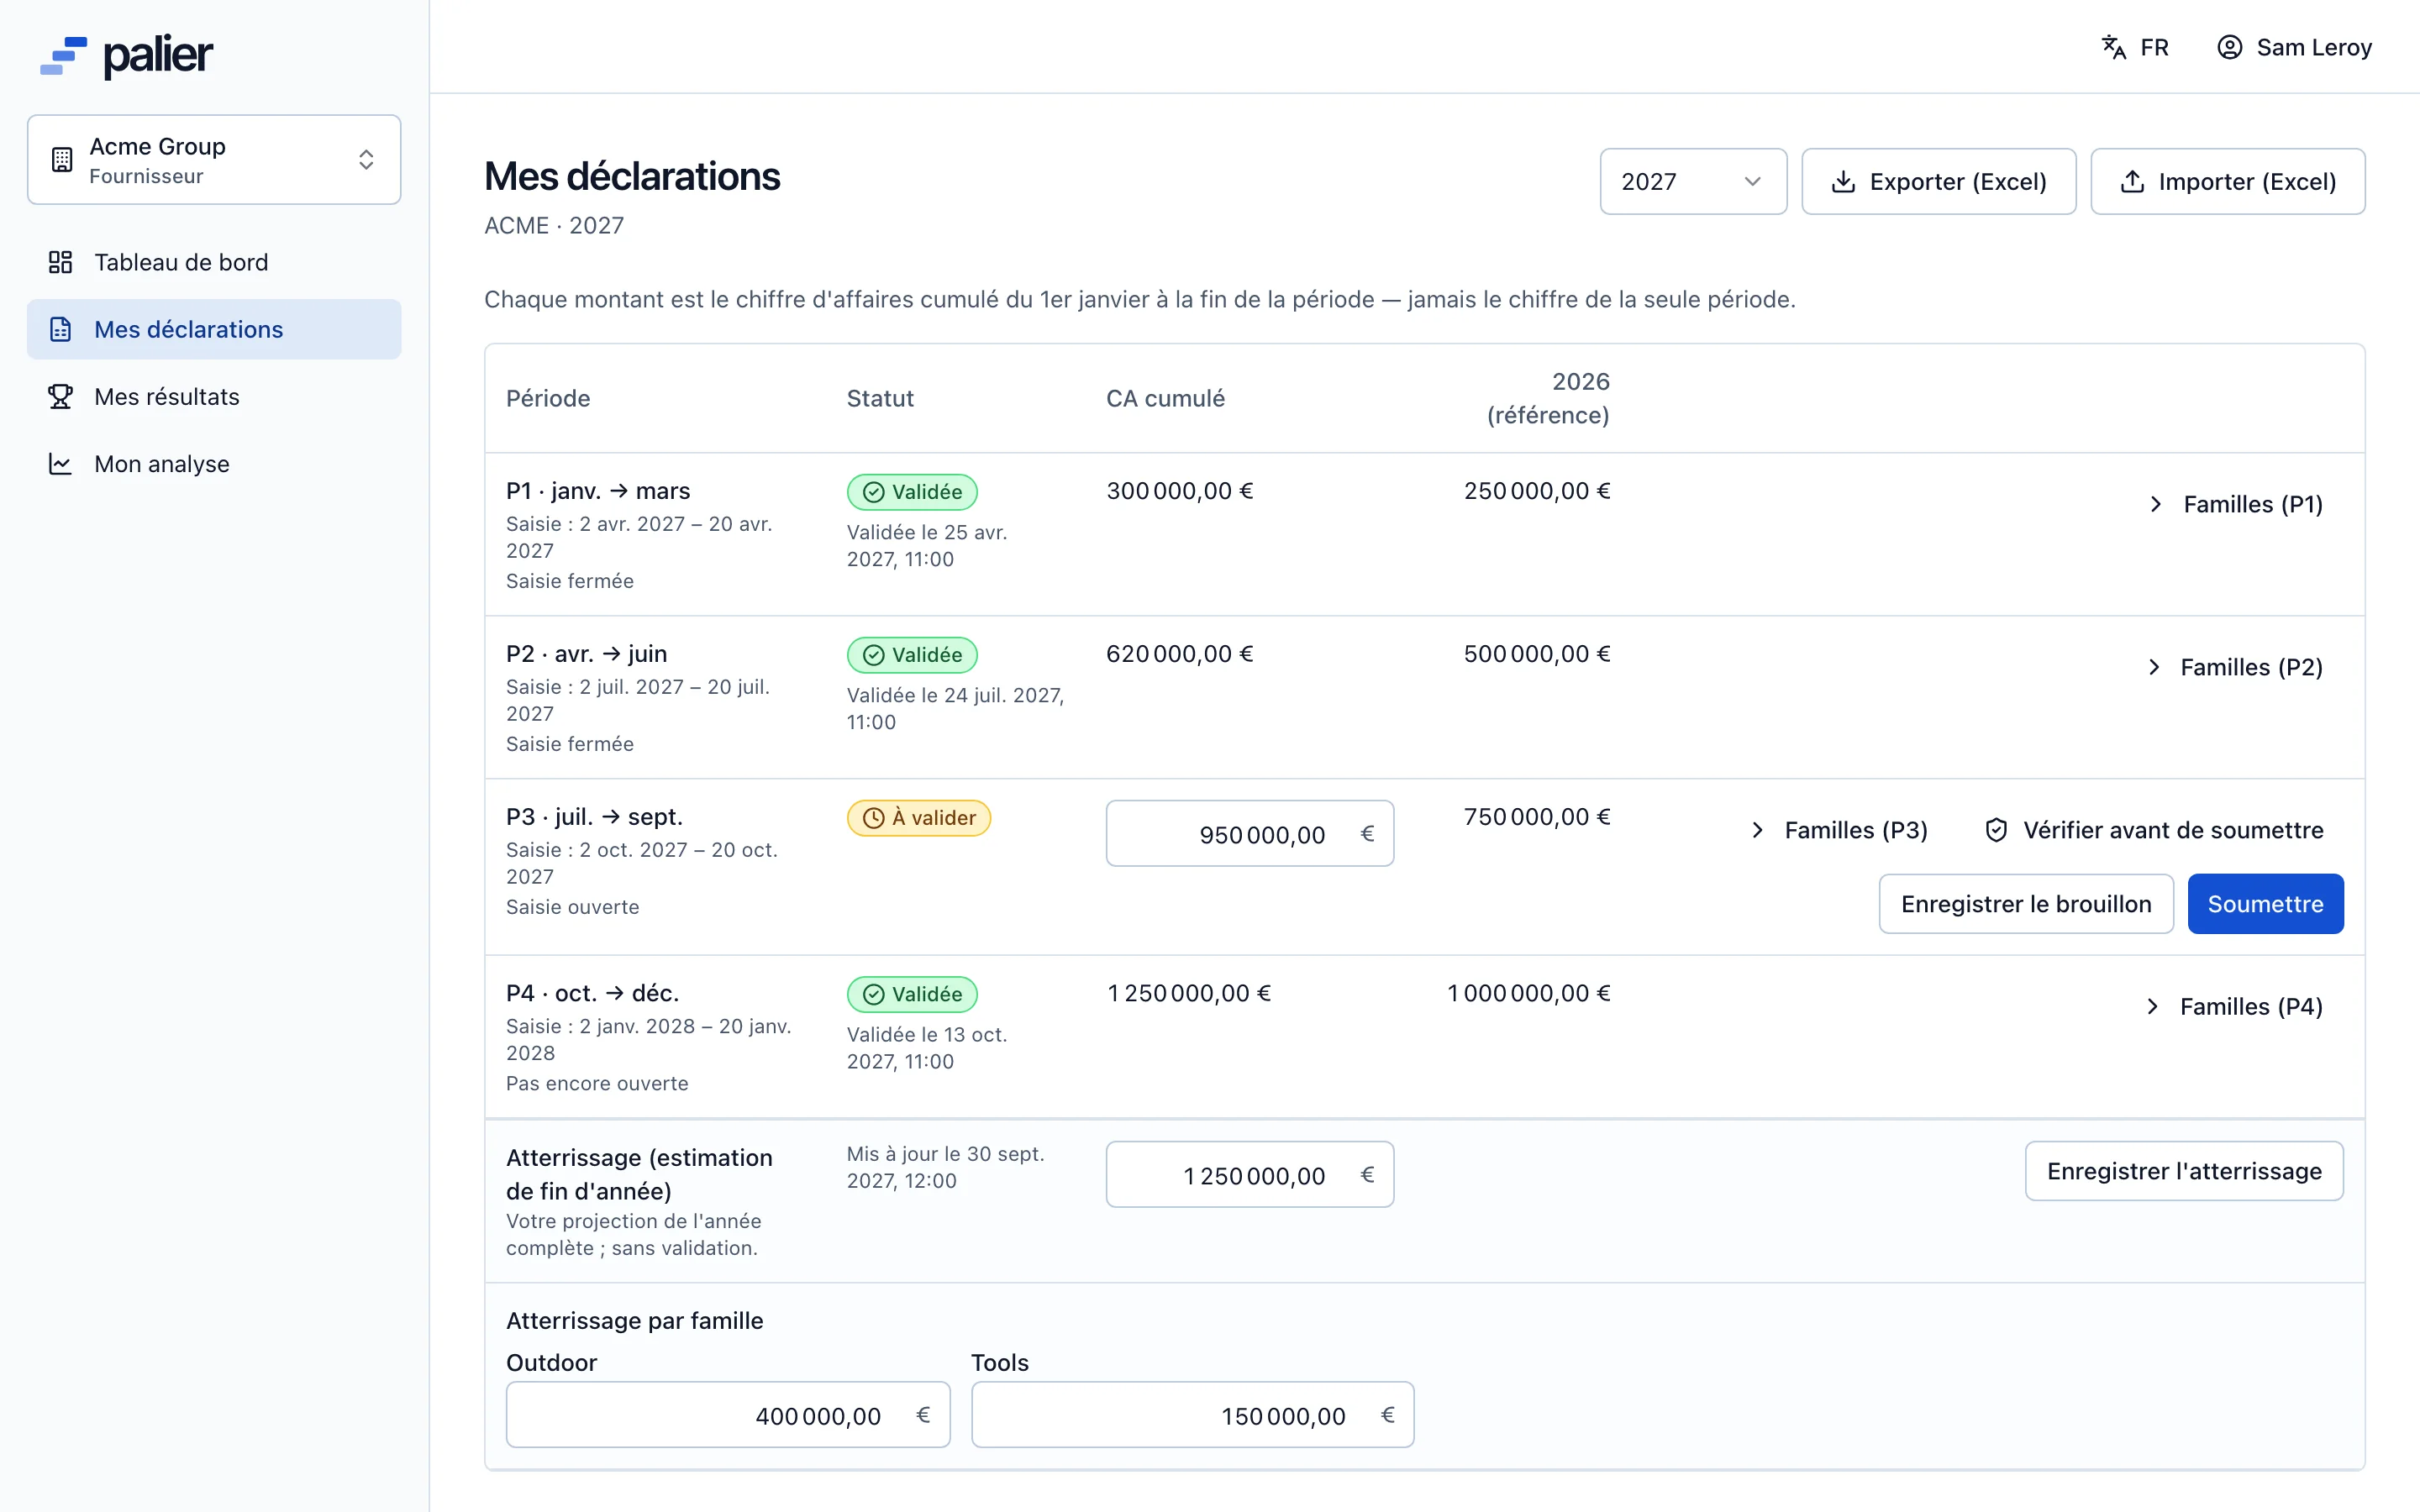The image size is (2420, 1512).
Task: Focus the Atterrissage field 1 250 000,00
Action: click(1250, 1175)
